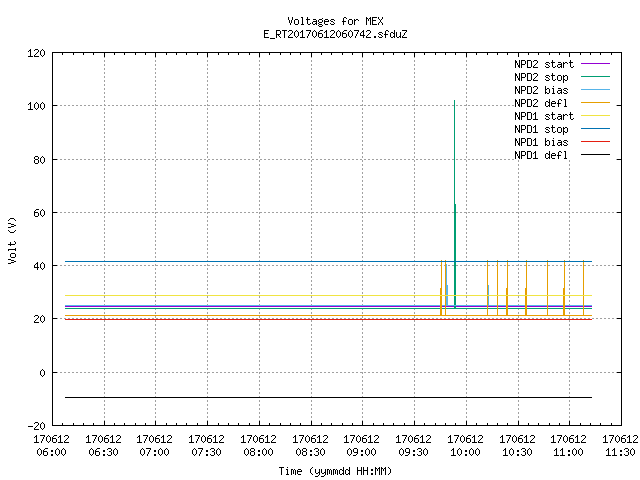Click the x-axis tick 170612 08:30

tap(310, 446)
